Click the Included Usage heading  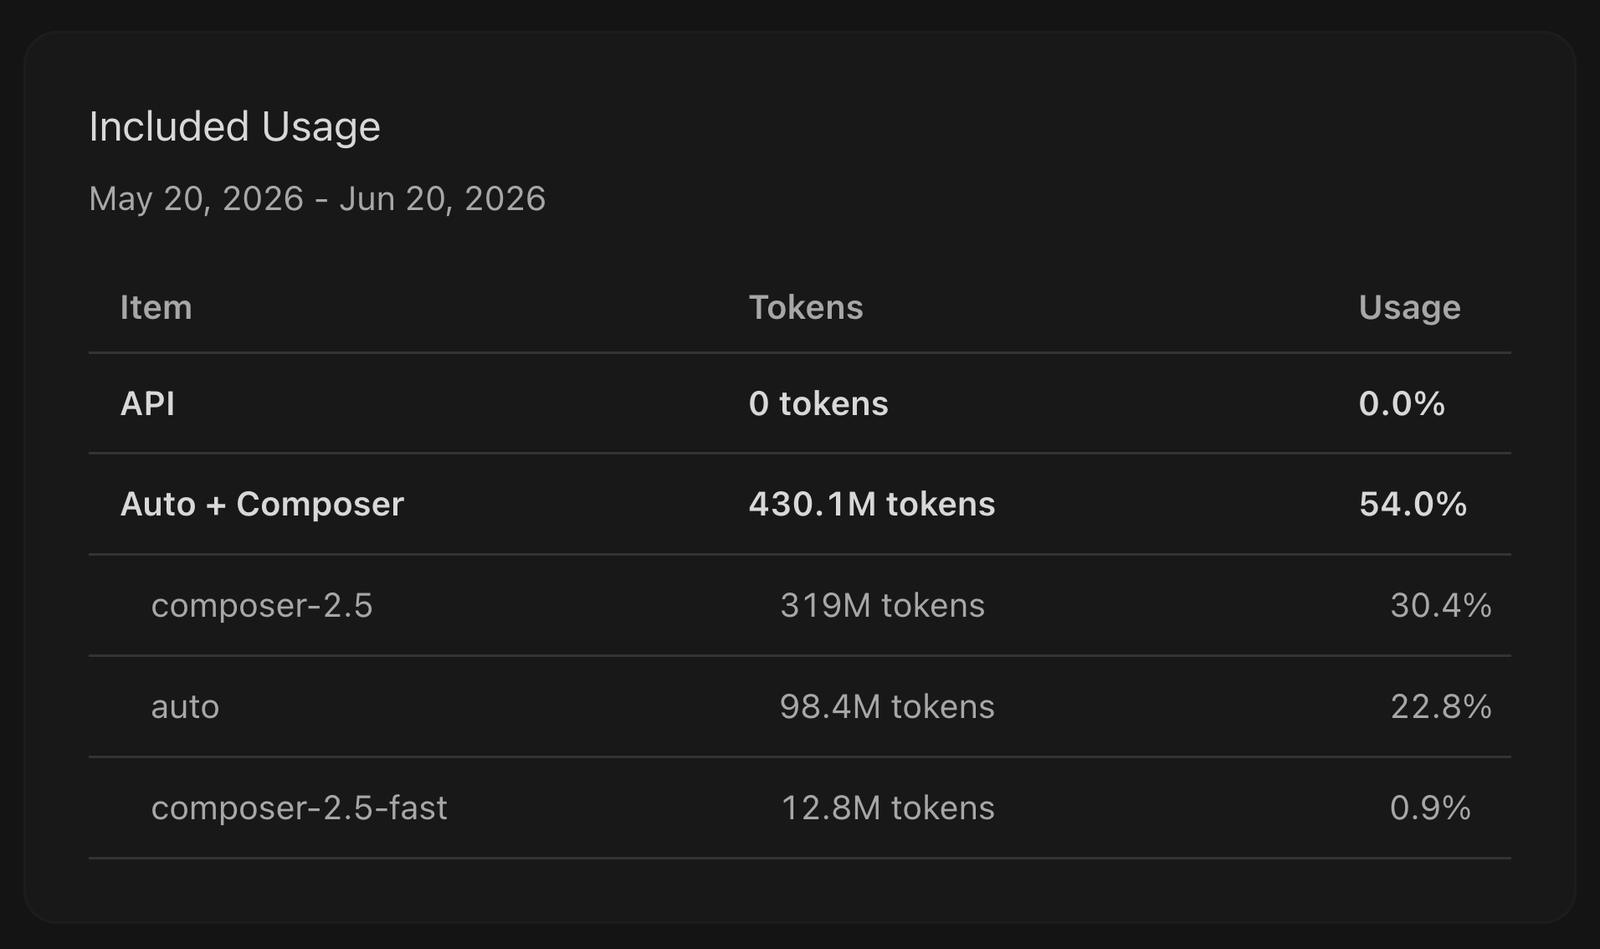(234, 127)
